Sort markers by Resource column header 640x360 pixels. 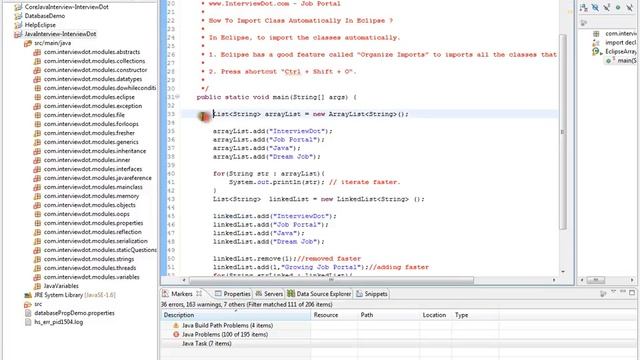tap(333, 315)
